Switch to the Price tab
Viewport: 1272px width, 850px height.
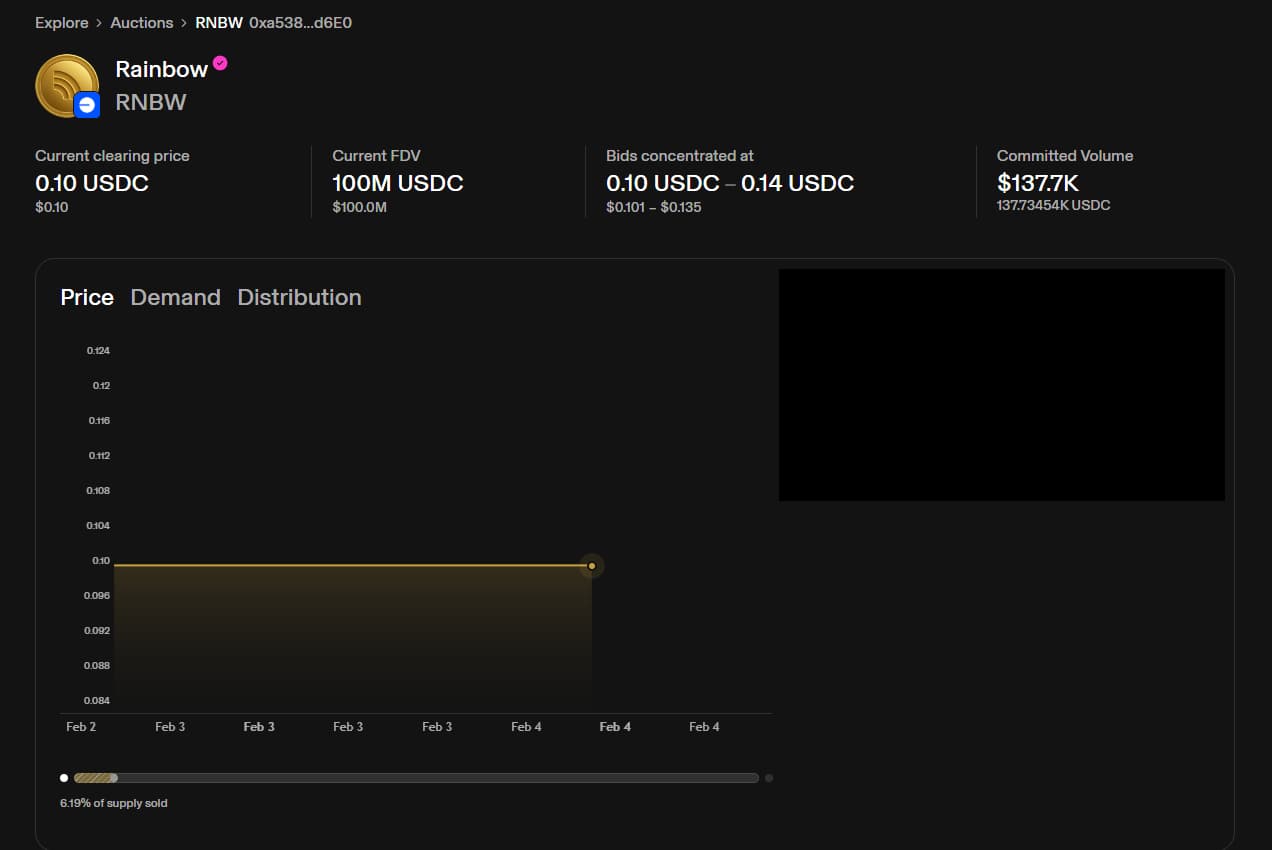[87, 297]
